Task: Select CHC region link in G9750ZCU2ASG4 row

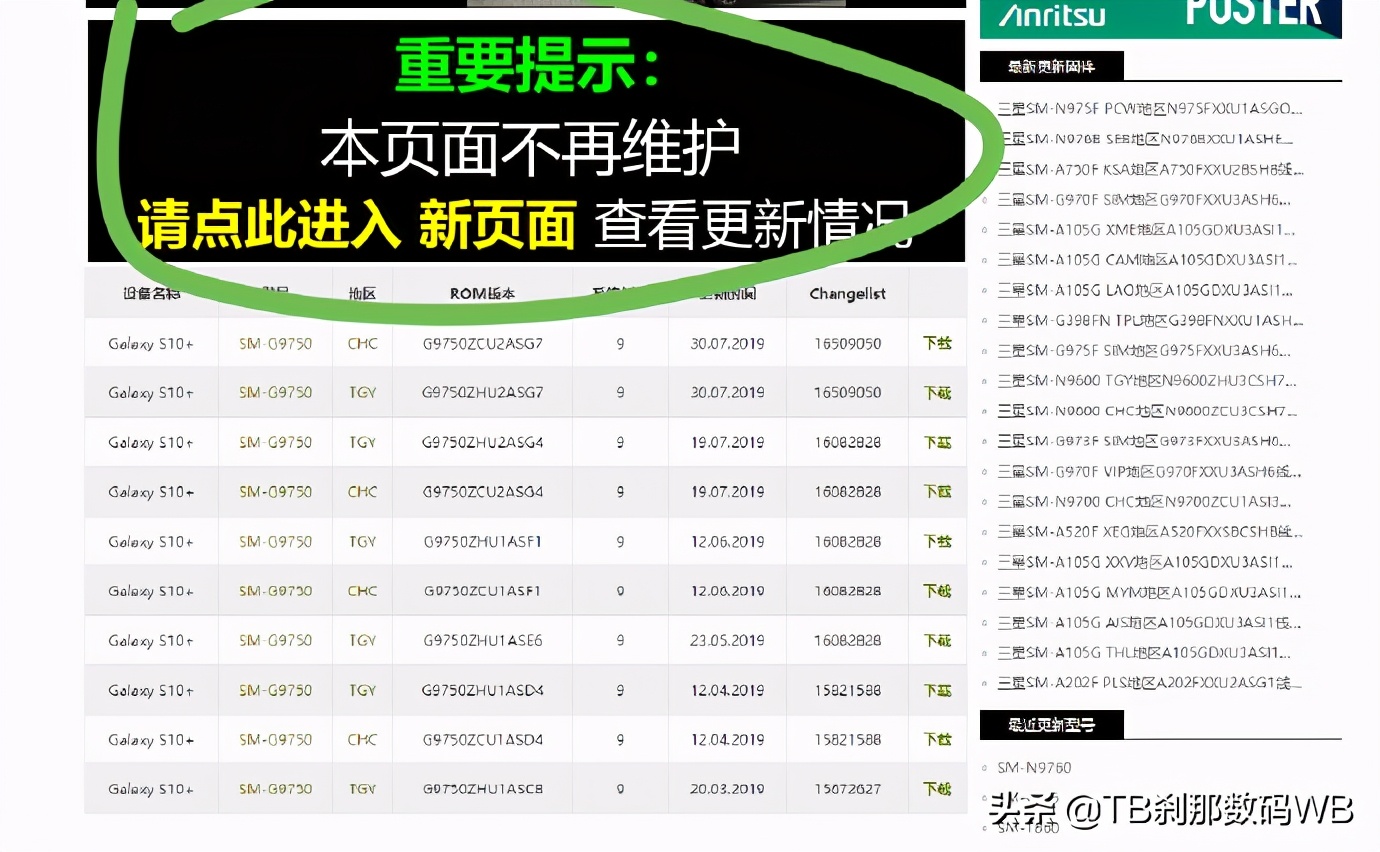Action: pos(362,492)
